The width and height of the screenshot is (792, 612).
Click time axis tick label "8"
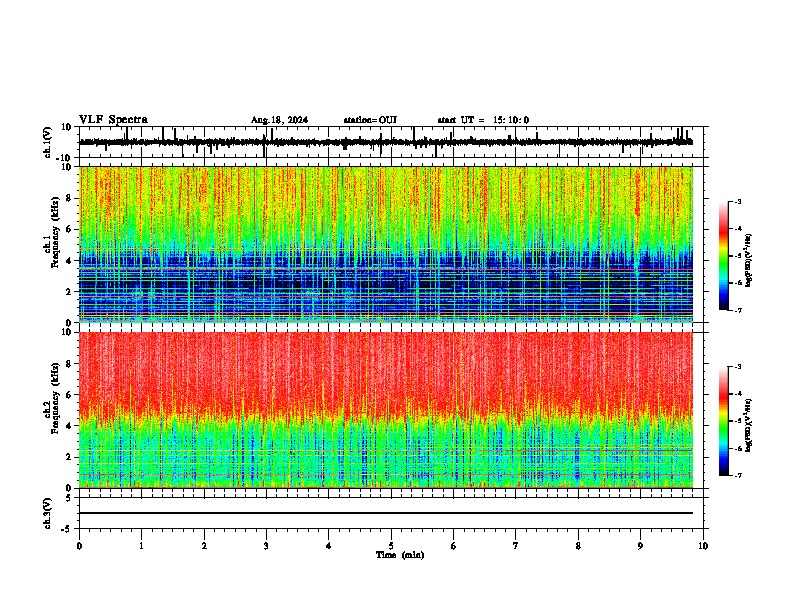(578, 546)
